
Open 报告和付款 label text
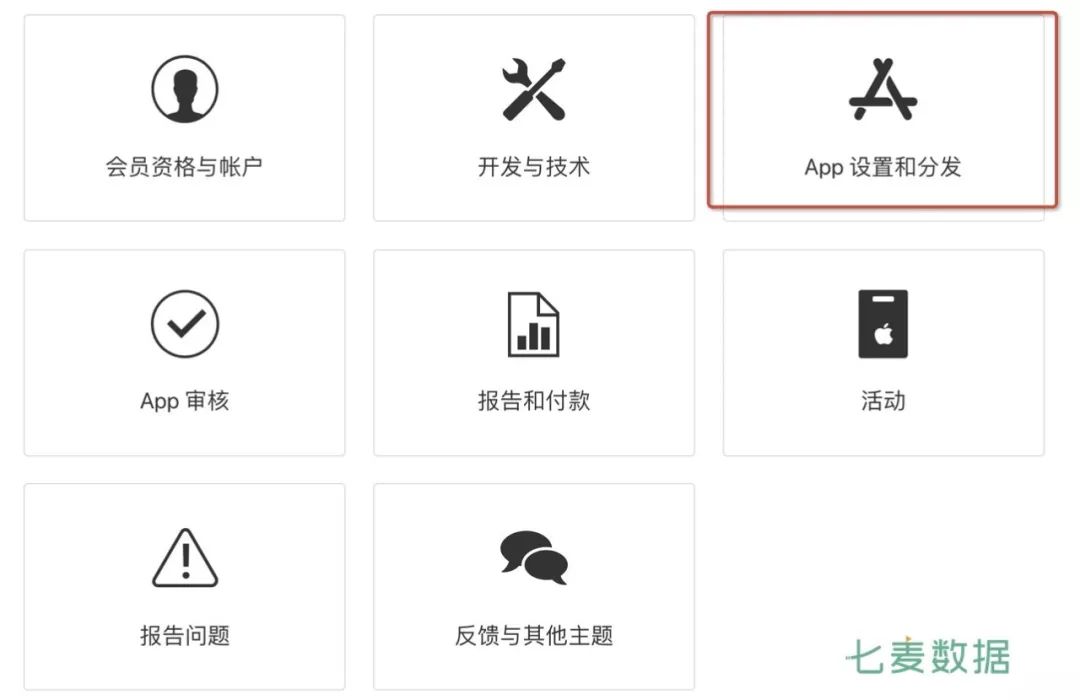point(534,401)
